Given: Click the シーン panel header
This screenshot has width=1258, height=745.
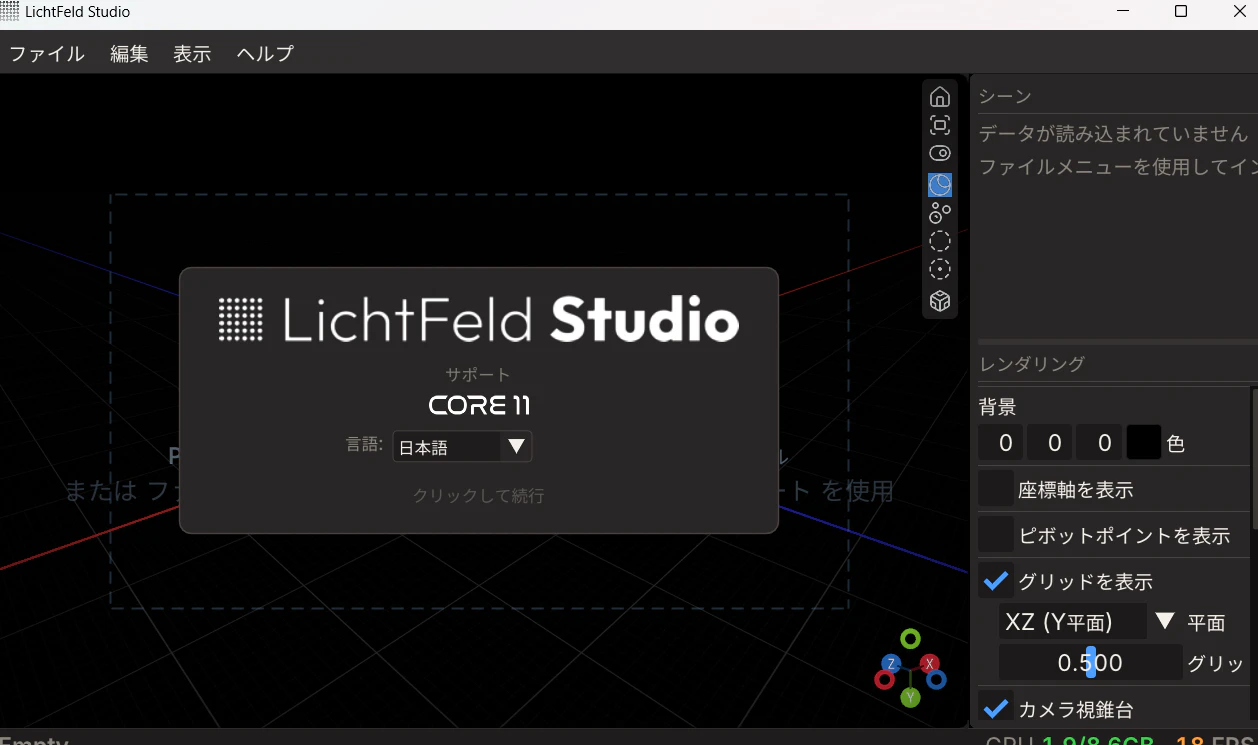Looking at the screenshot, I should click(1005, 96).
